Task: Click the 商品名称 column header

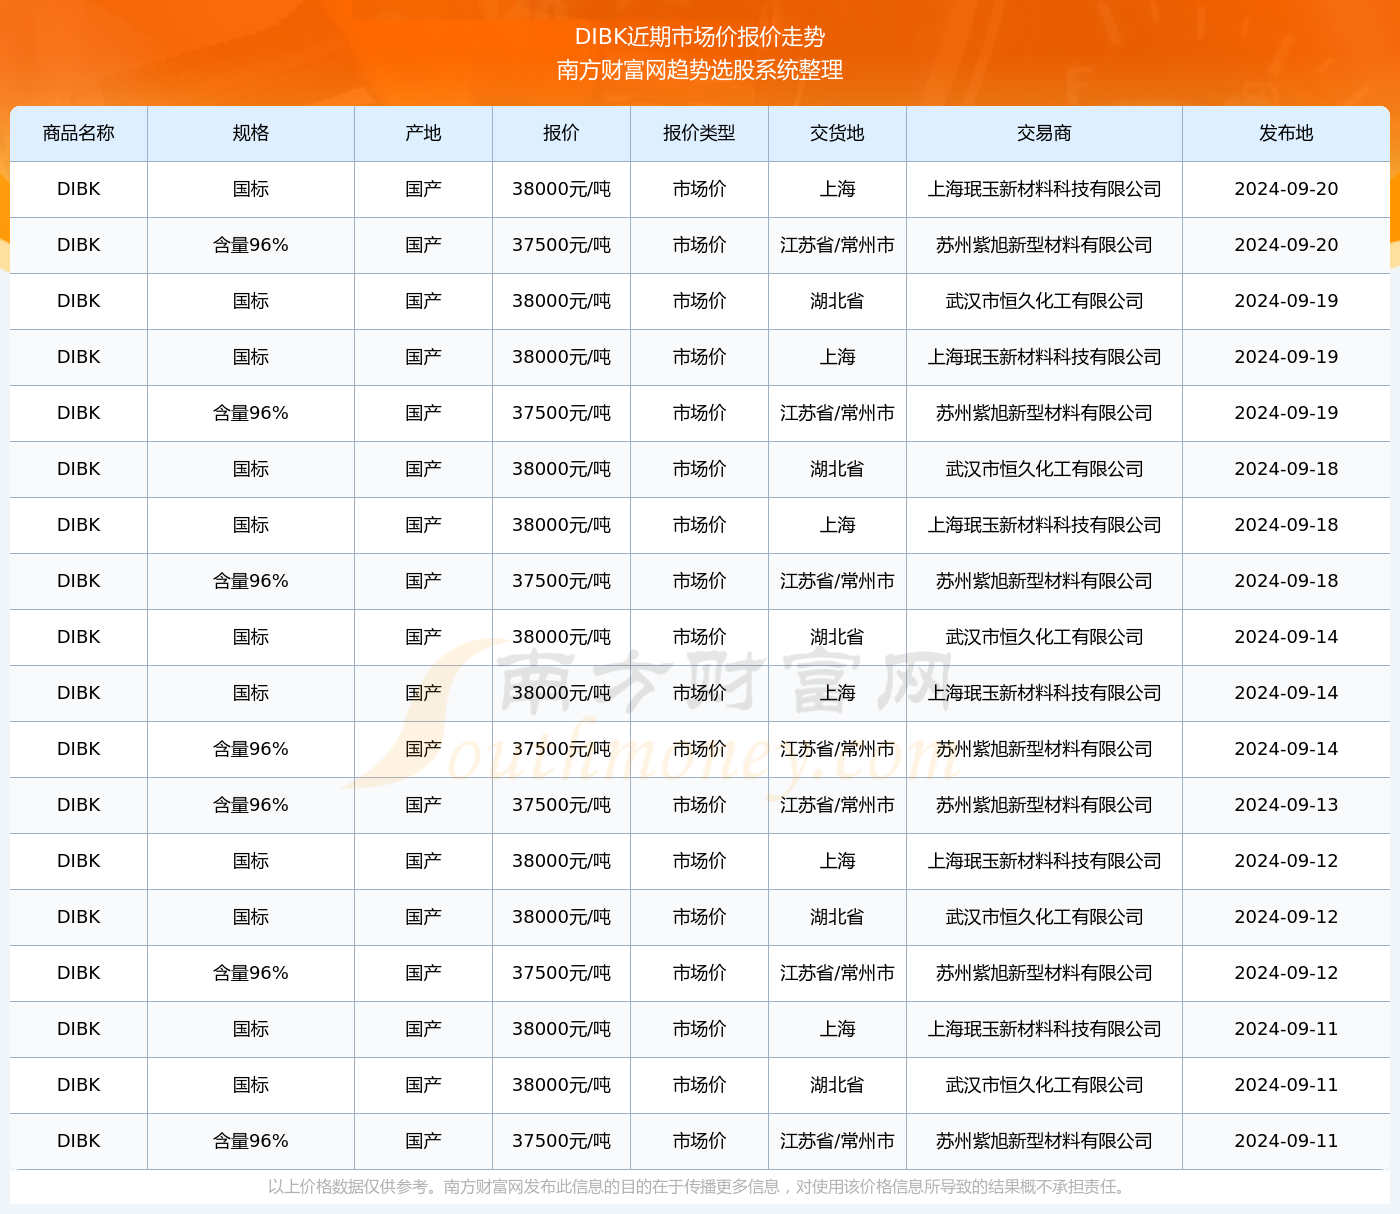Action: pyautogui.click(x=78, y=133)
